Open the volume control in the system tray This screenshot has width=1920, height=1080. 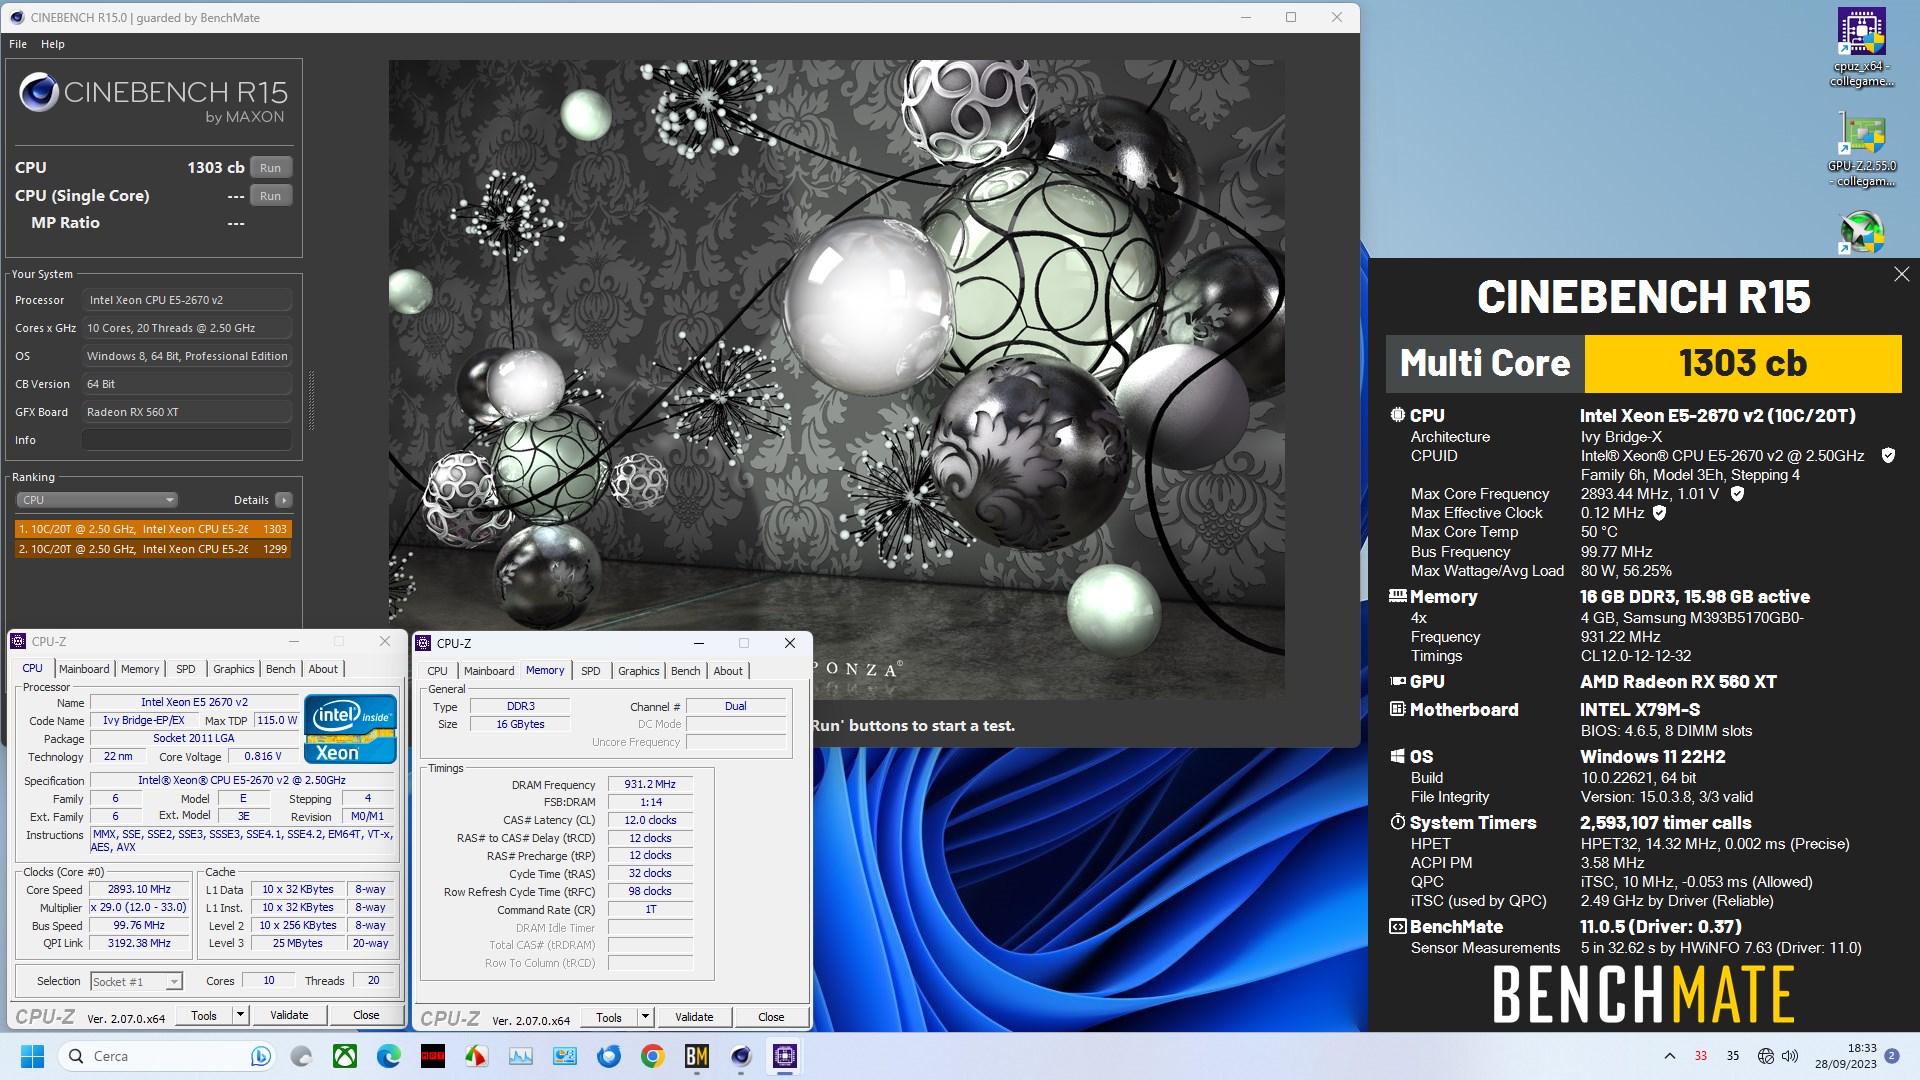1790,1056
